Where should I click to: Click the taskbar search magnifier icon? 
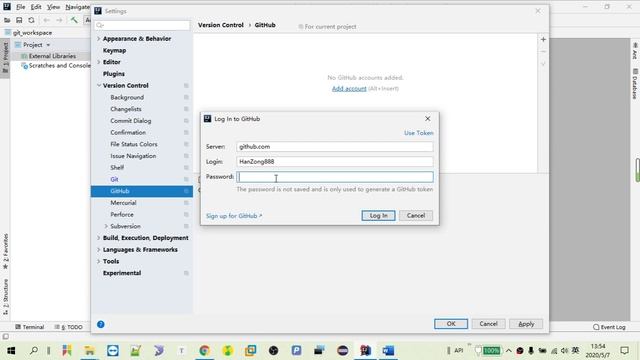34,351
